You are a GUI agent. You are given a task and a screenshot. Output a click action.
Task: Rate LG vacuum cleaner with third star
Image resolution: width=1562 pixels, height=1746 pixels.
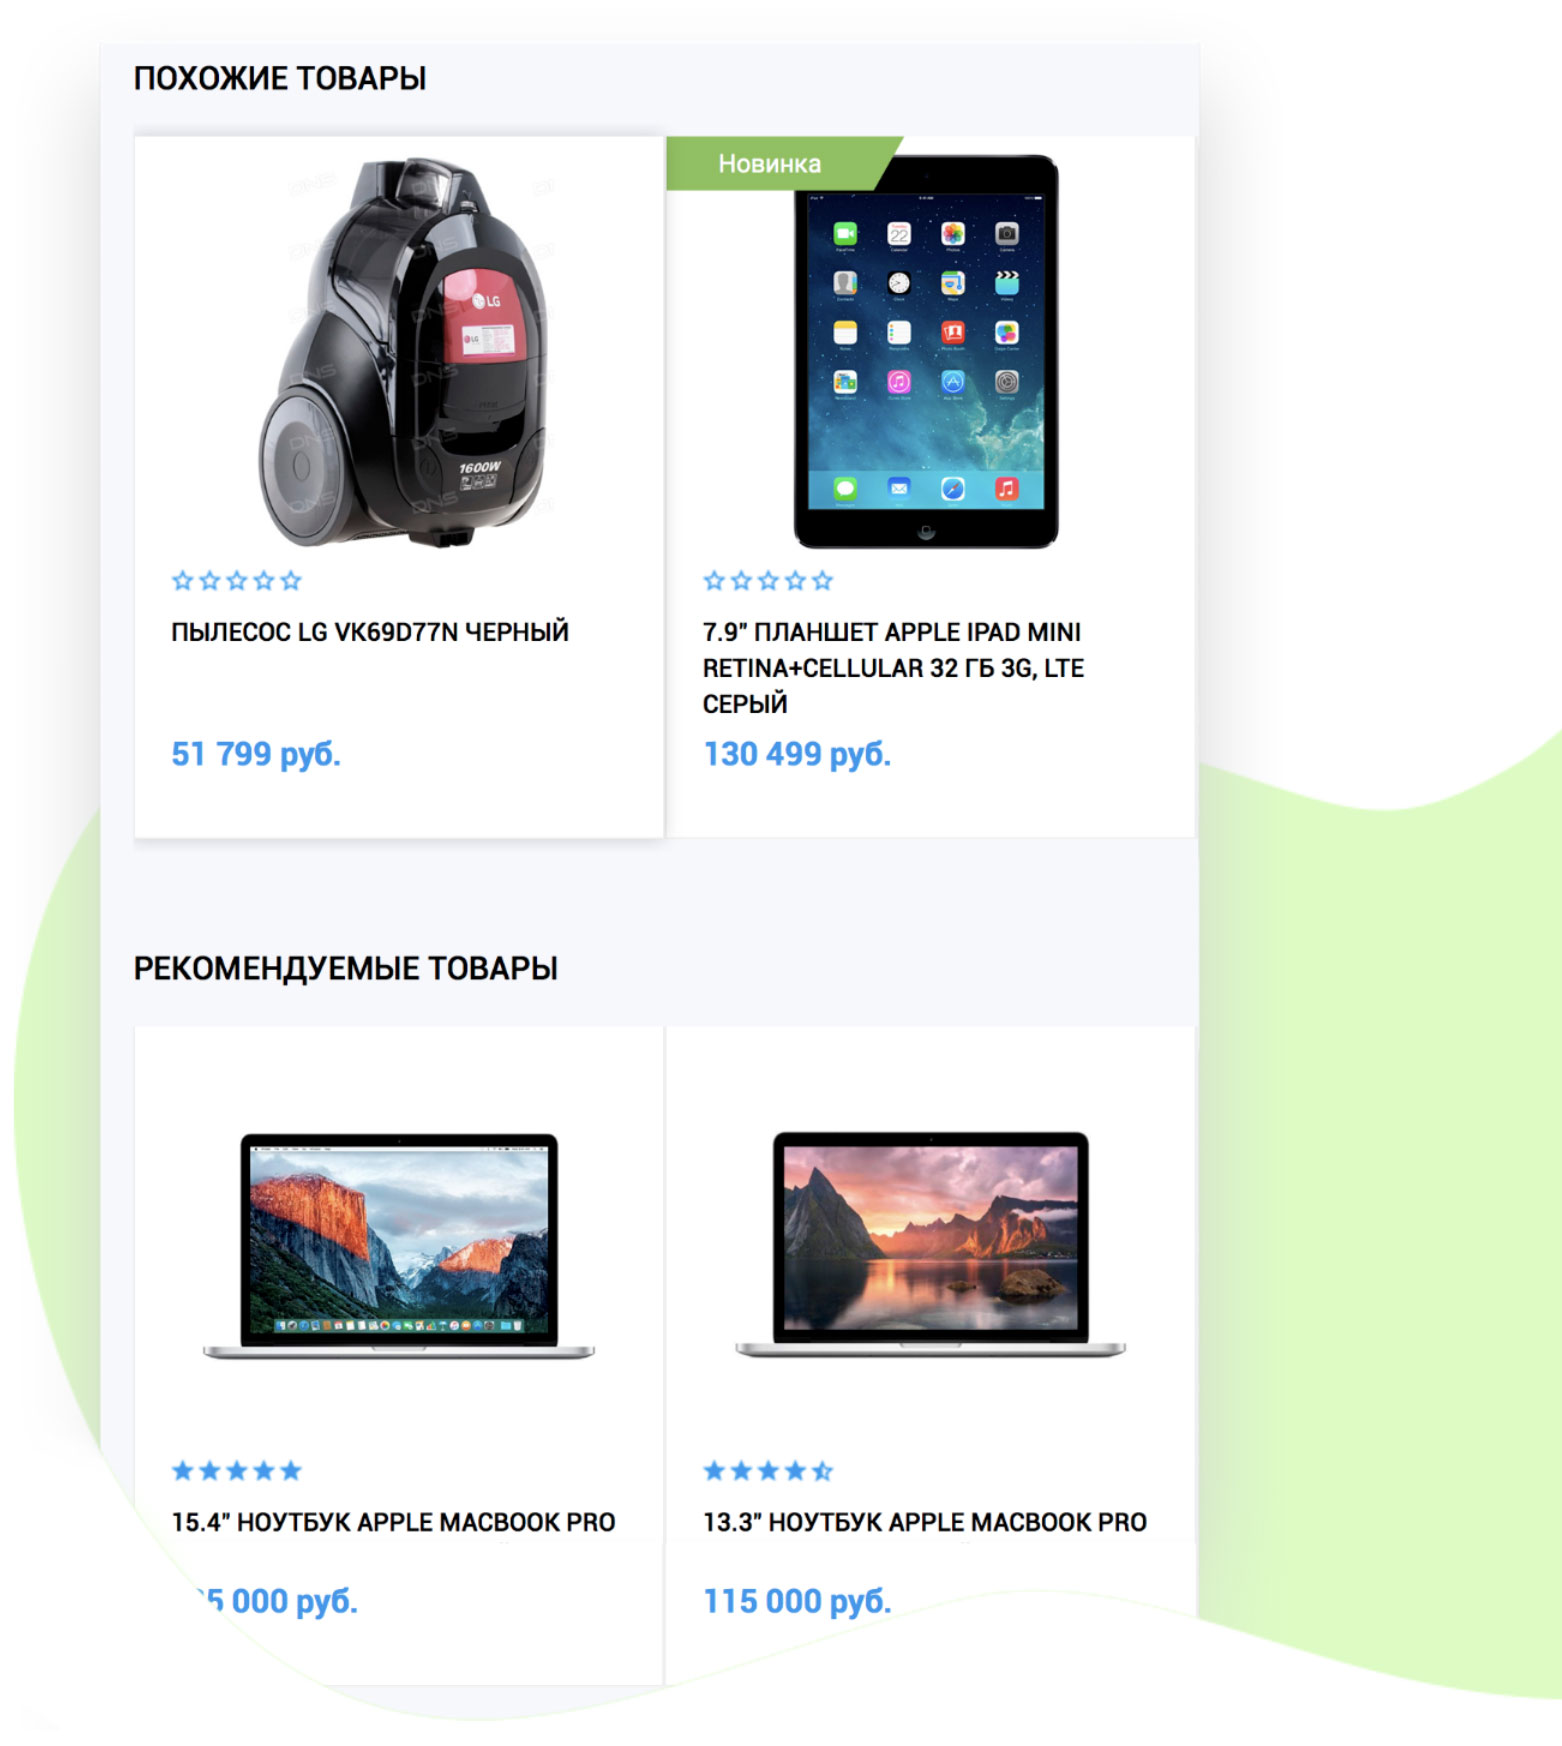236,580
